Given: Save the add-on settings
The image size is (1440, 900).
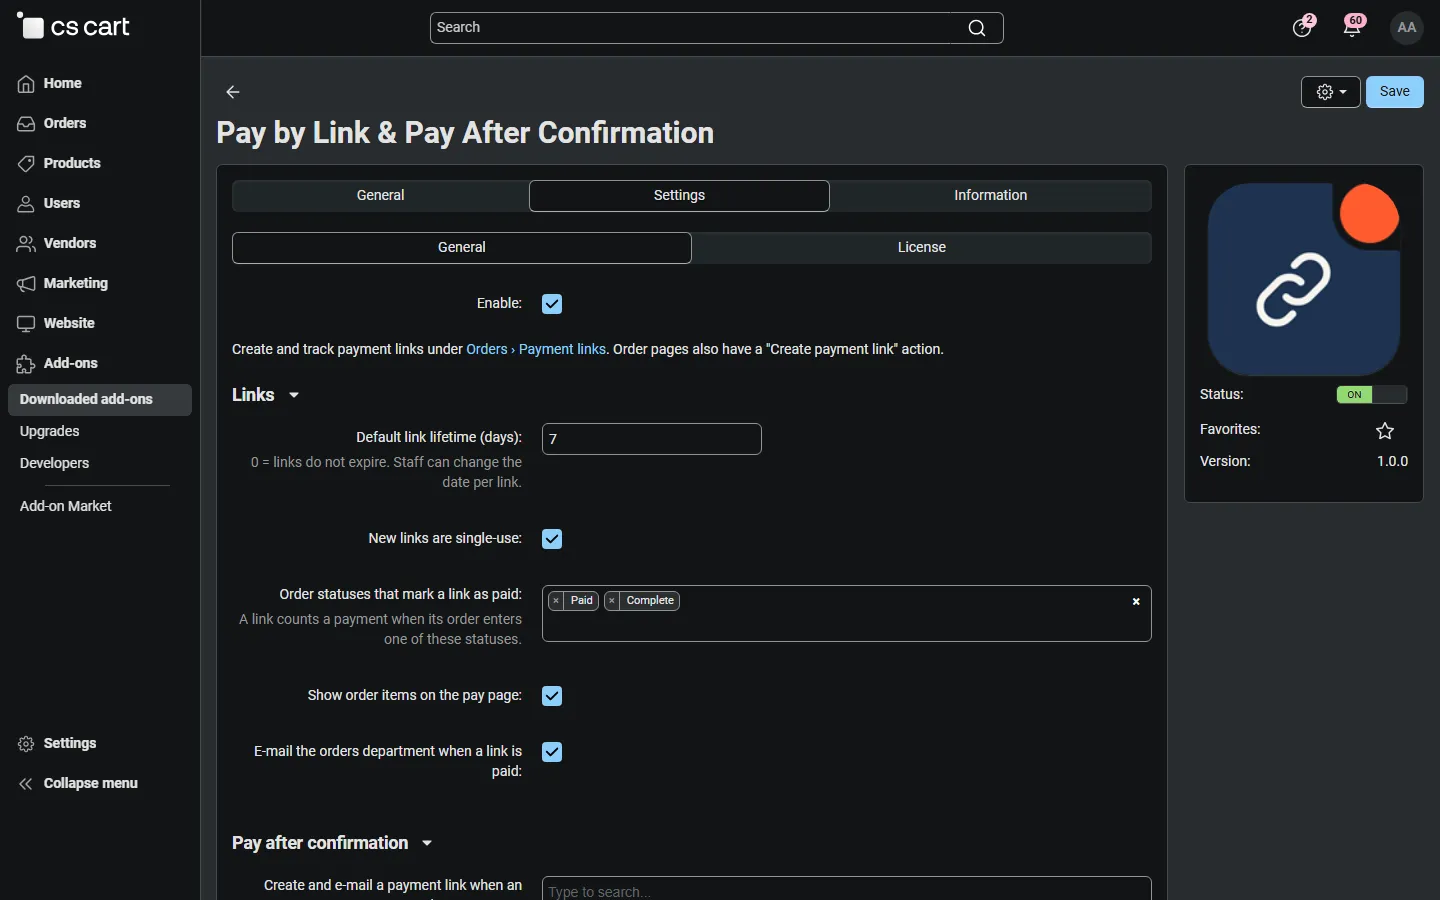Looking at the screenshot, I should 1395,92.
